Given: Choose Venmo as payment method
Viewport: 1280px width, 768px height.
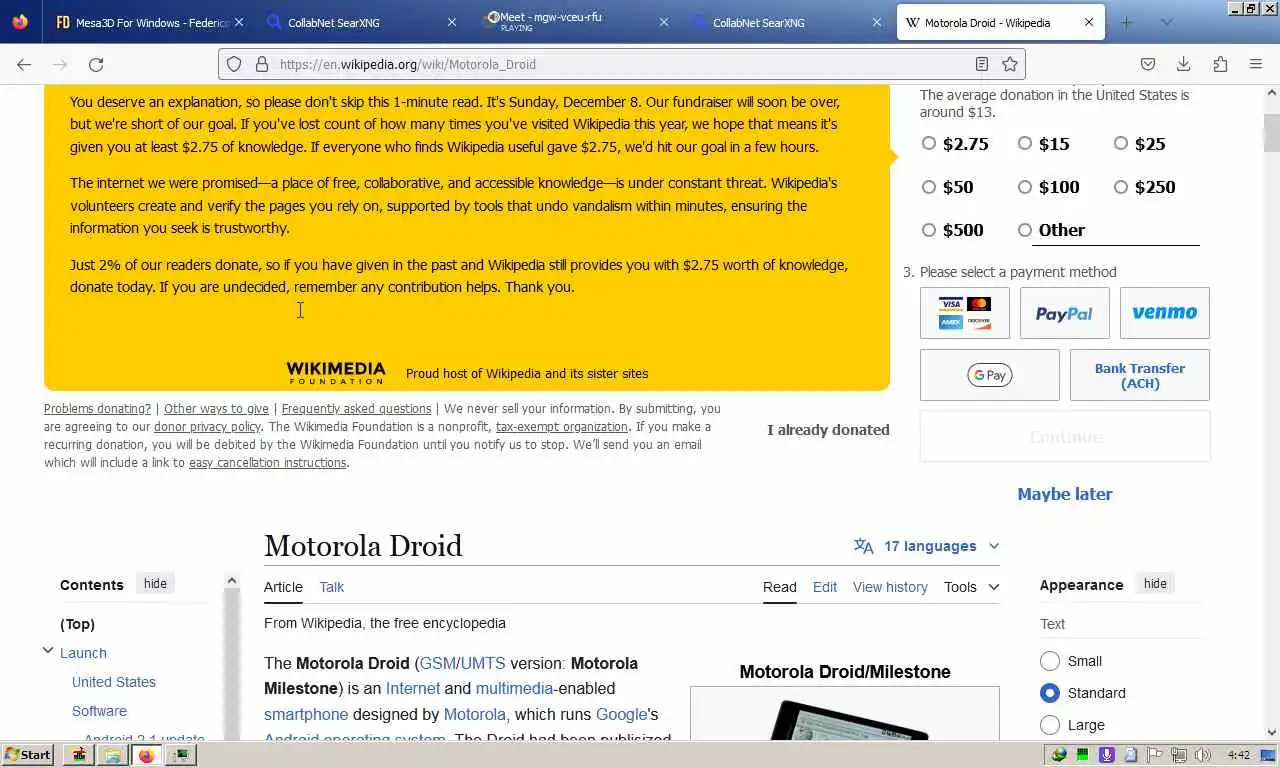Looking at the screenshot, I should [x=1164, y=313].
